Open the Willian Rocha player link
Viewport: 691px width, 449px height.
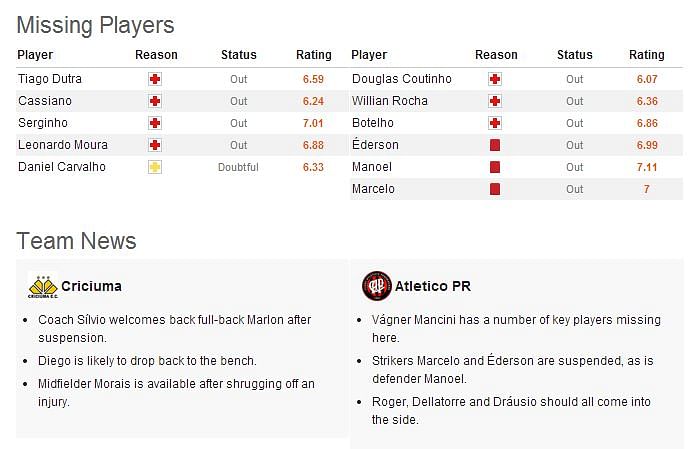point(390,101)
